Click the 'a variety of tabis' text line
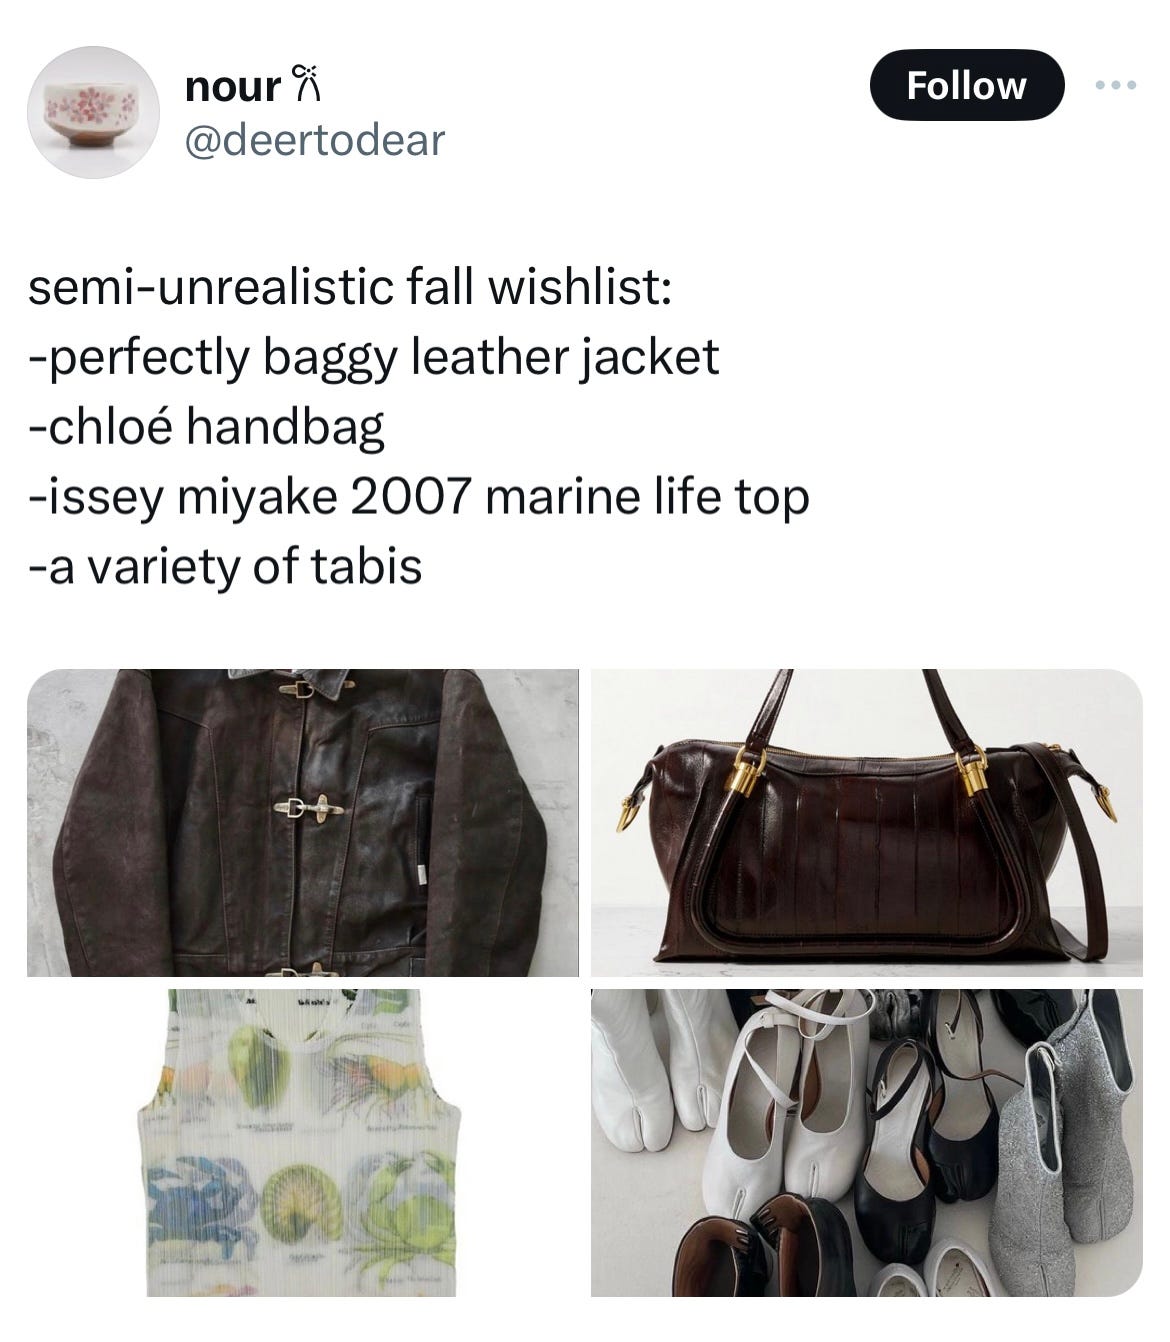Image resolution: width=1170 pixels, height=1342 pixels. pos(225,567)
